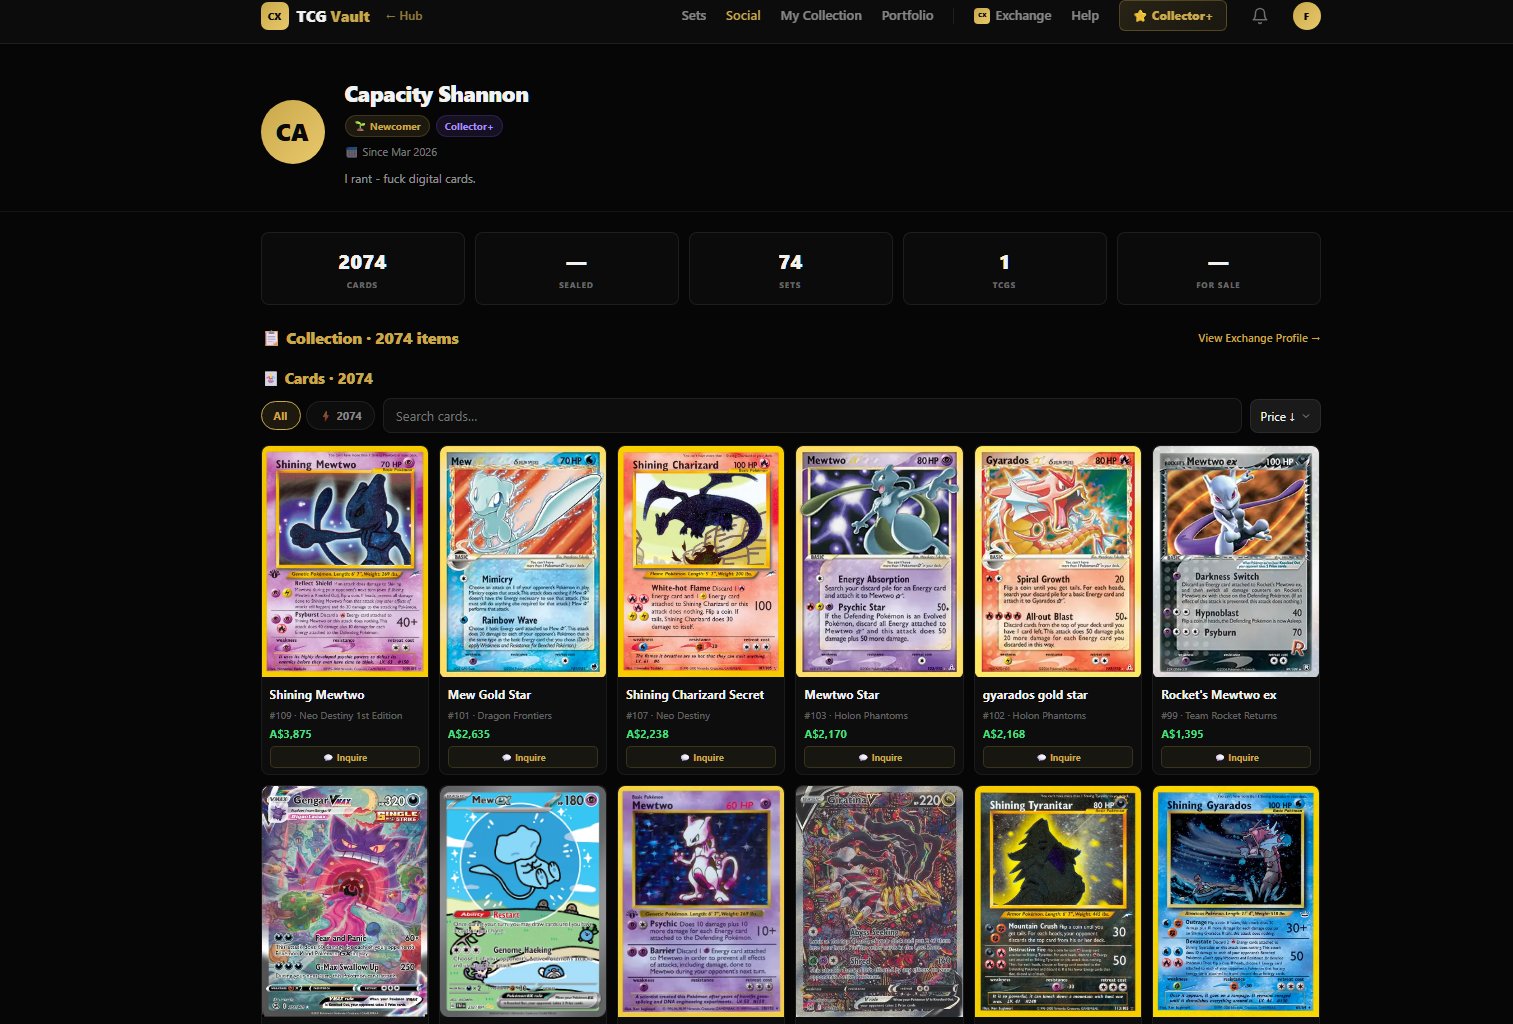Screen dimensions: 1513x1024
Task: Click the TCG Vault CX logo
Action: click(x=275, y=16)
